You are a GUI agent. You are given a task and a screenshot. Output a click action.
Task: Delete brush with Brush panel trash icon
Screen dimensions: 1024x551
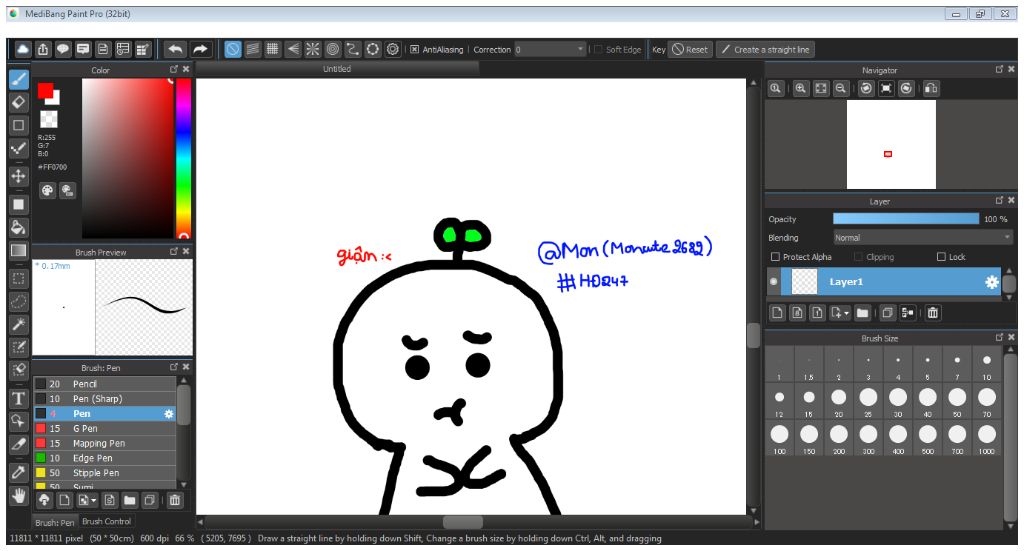click(x=174, y=500)
